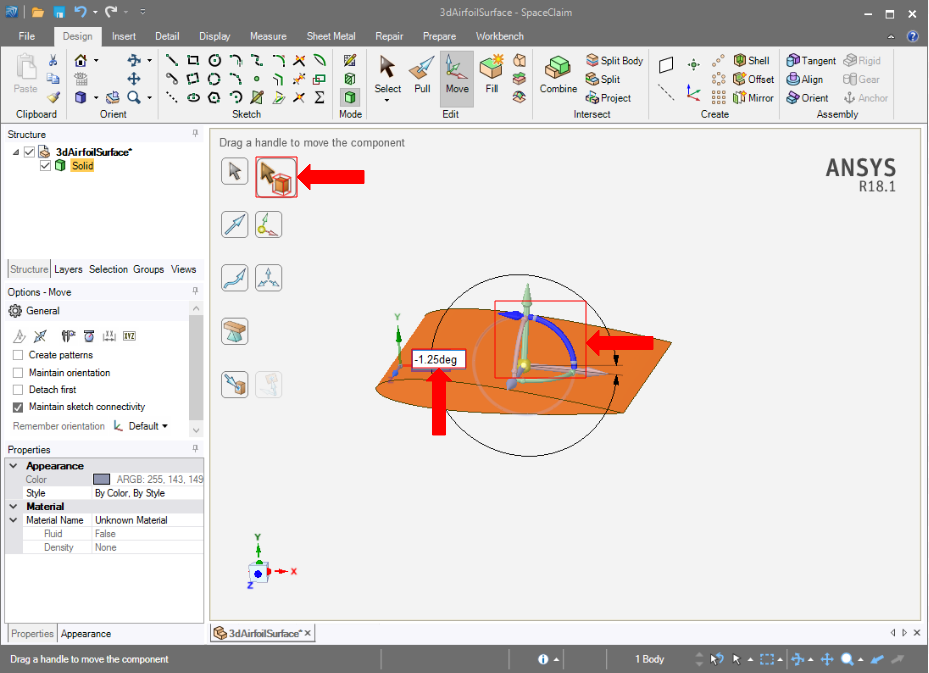929x673 pixels.
Task: Click the Select Direction tool guide
Action: pyautogui.click(x=235, y=225)
